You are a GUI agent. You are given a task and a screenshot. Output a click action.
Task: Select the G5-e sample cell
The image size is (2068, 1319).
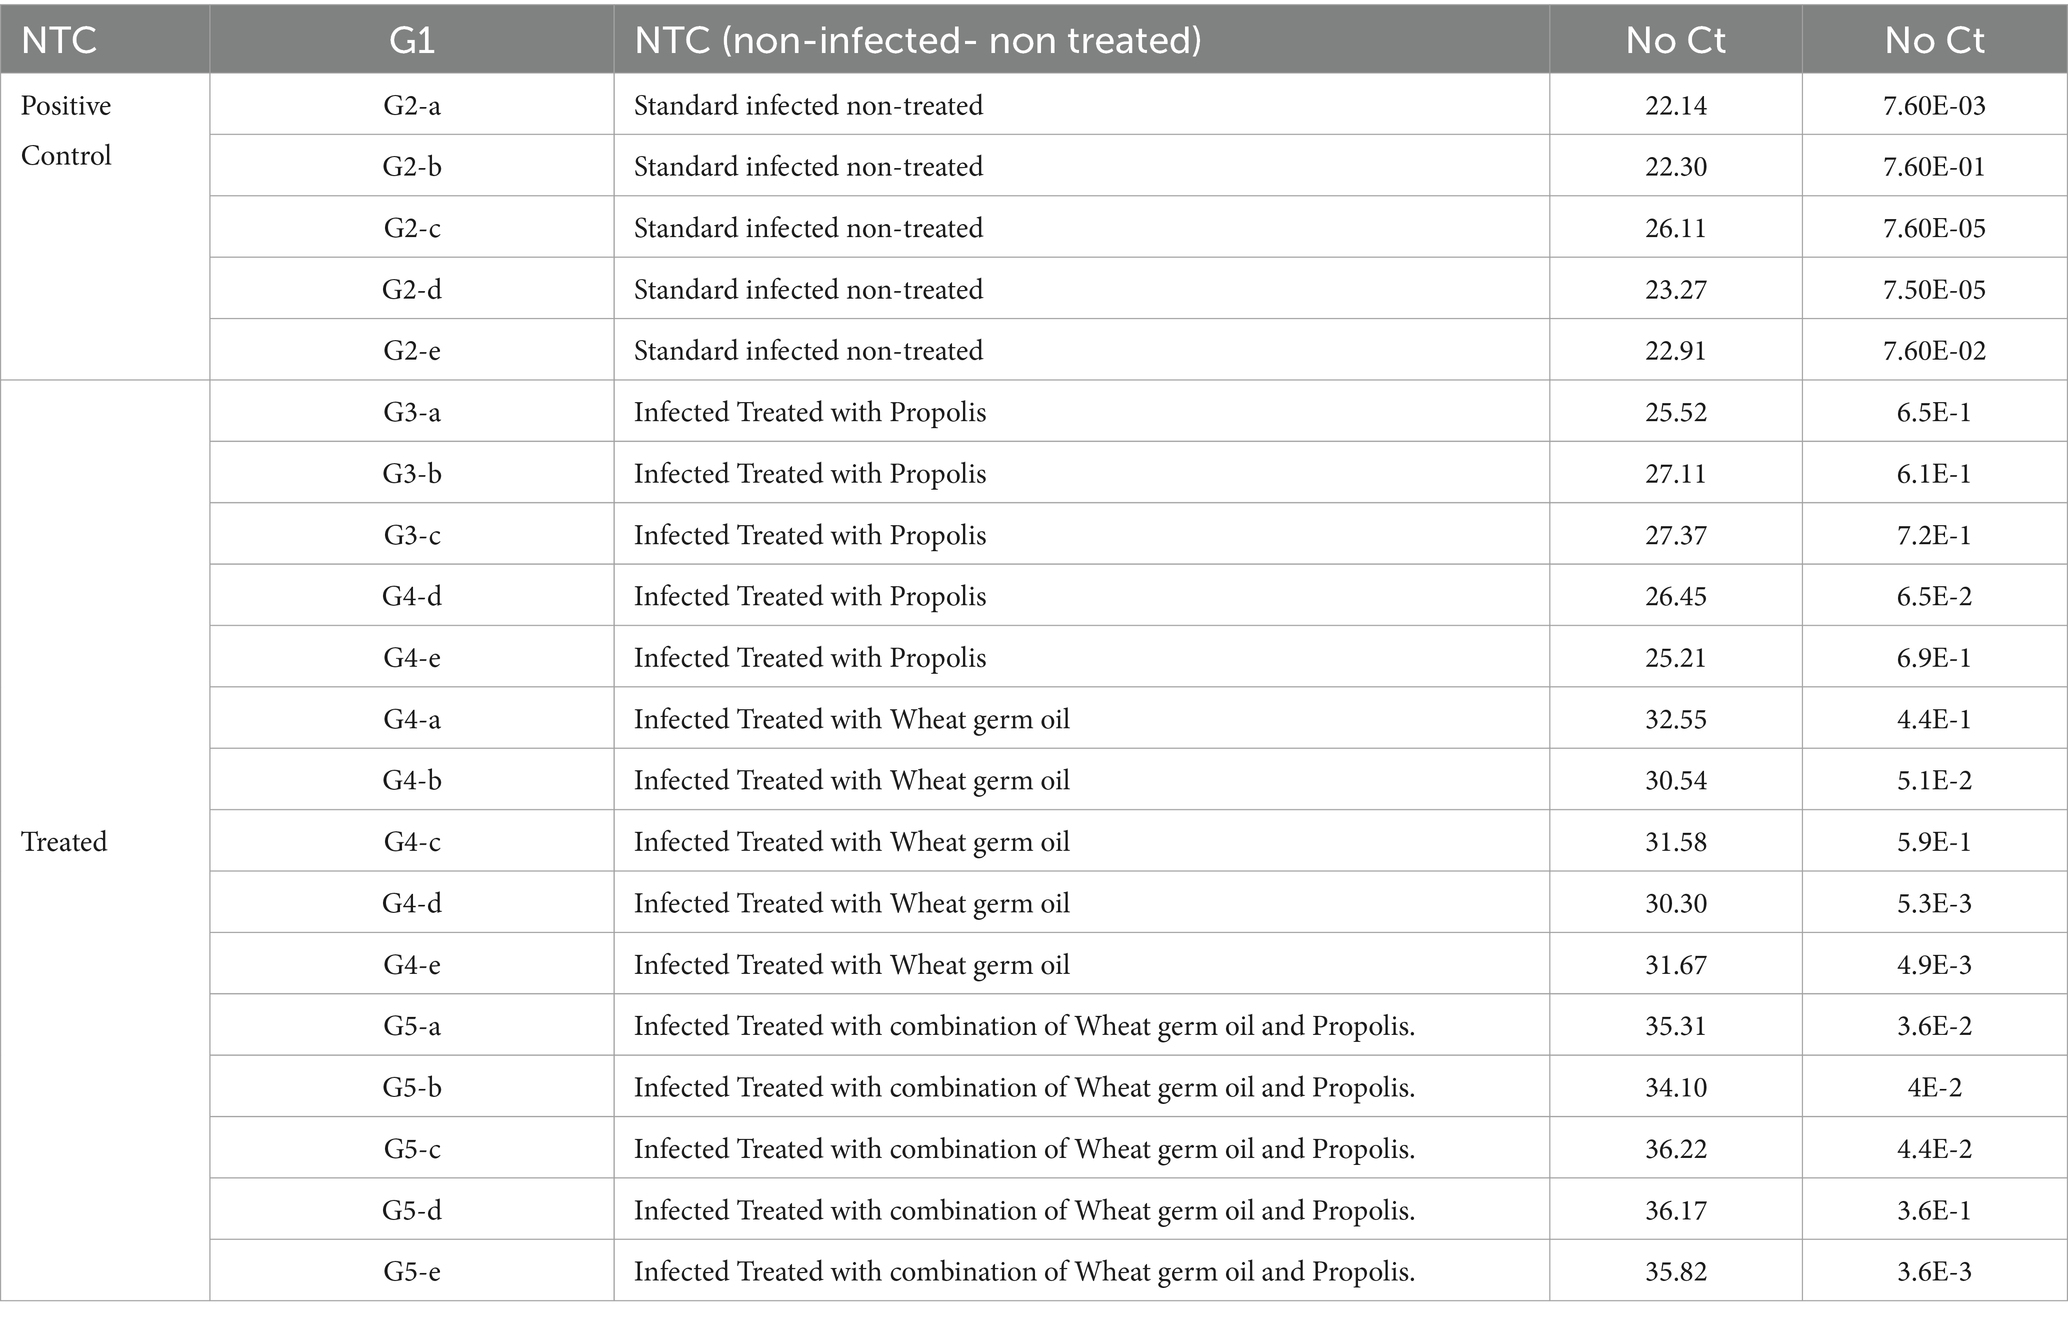[x=412, y=1271]
